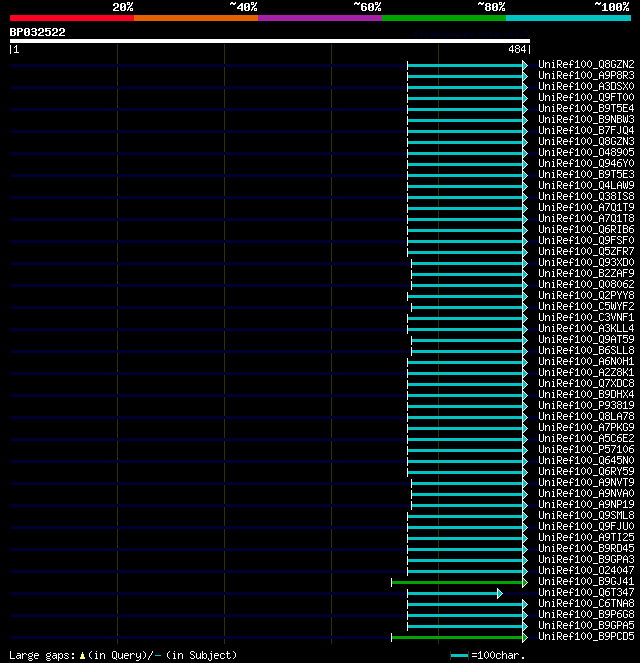Click the cyan ~100% identity legend segment
The image size is (640, 663).
pos(568,18)
